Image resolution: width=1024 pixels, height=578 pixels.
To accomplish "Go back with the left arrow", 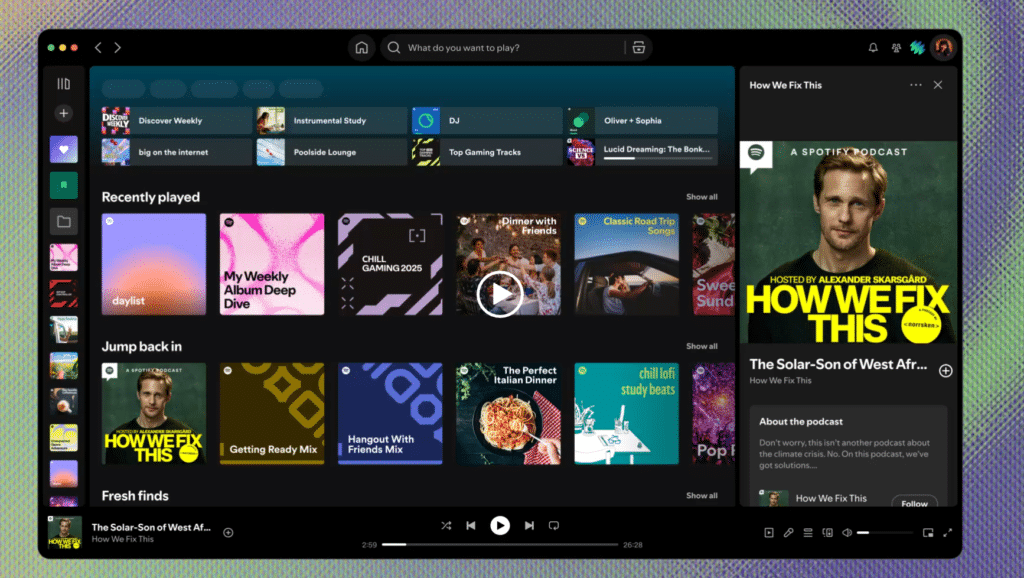I will click(98, 48).
